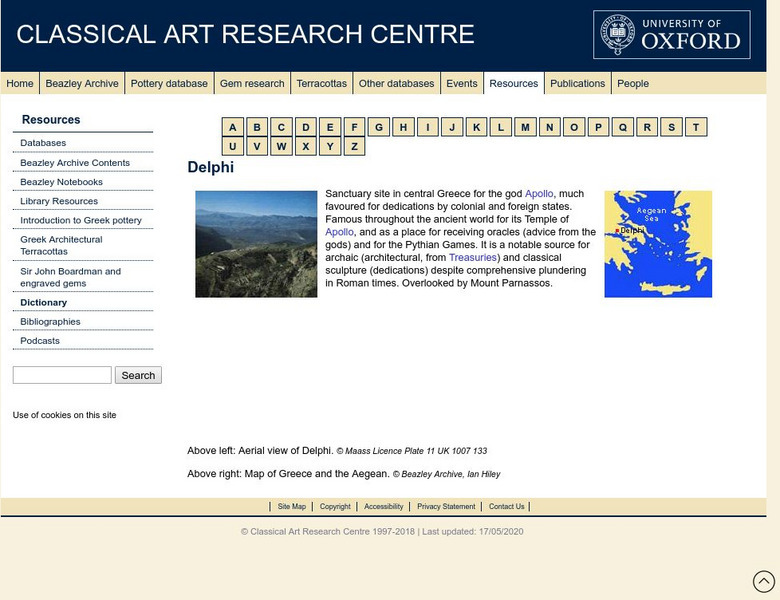Follow the first Apollo link after 'god'
Screen dimensions: 780x600
pyautogui.click(x=539, y=194)
